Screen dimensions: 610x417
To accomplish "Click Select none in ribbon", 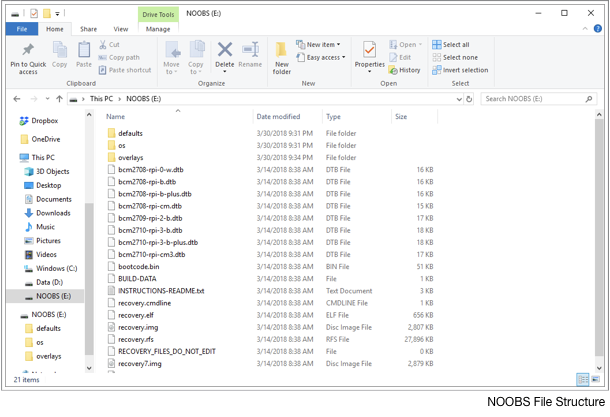I will pos(455,57).
